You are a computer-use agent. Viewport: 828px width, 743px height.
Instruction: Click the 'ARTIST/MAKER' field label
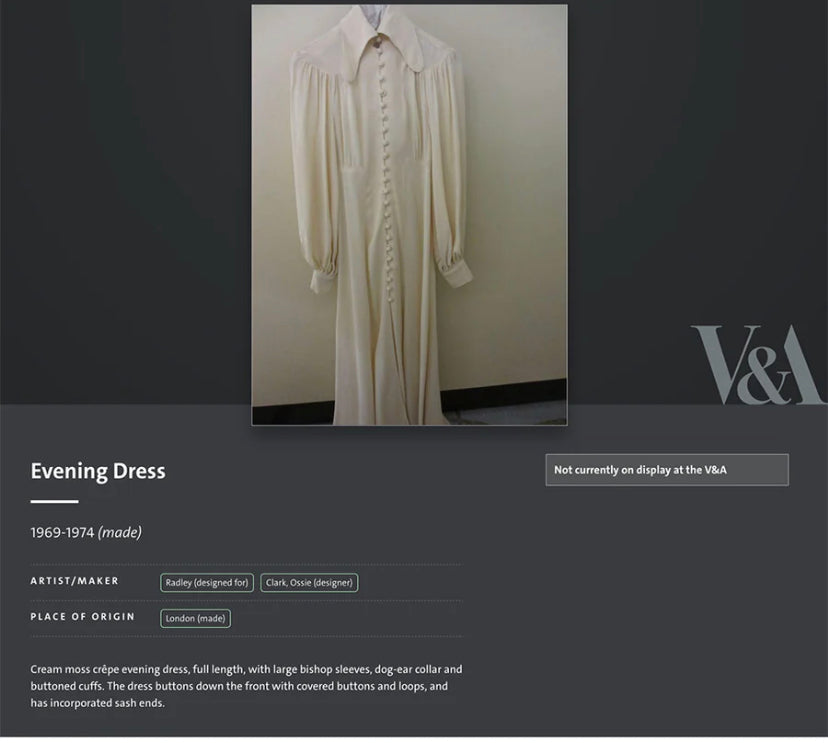point(74,581)
